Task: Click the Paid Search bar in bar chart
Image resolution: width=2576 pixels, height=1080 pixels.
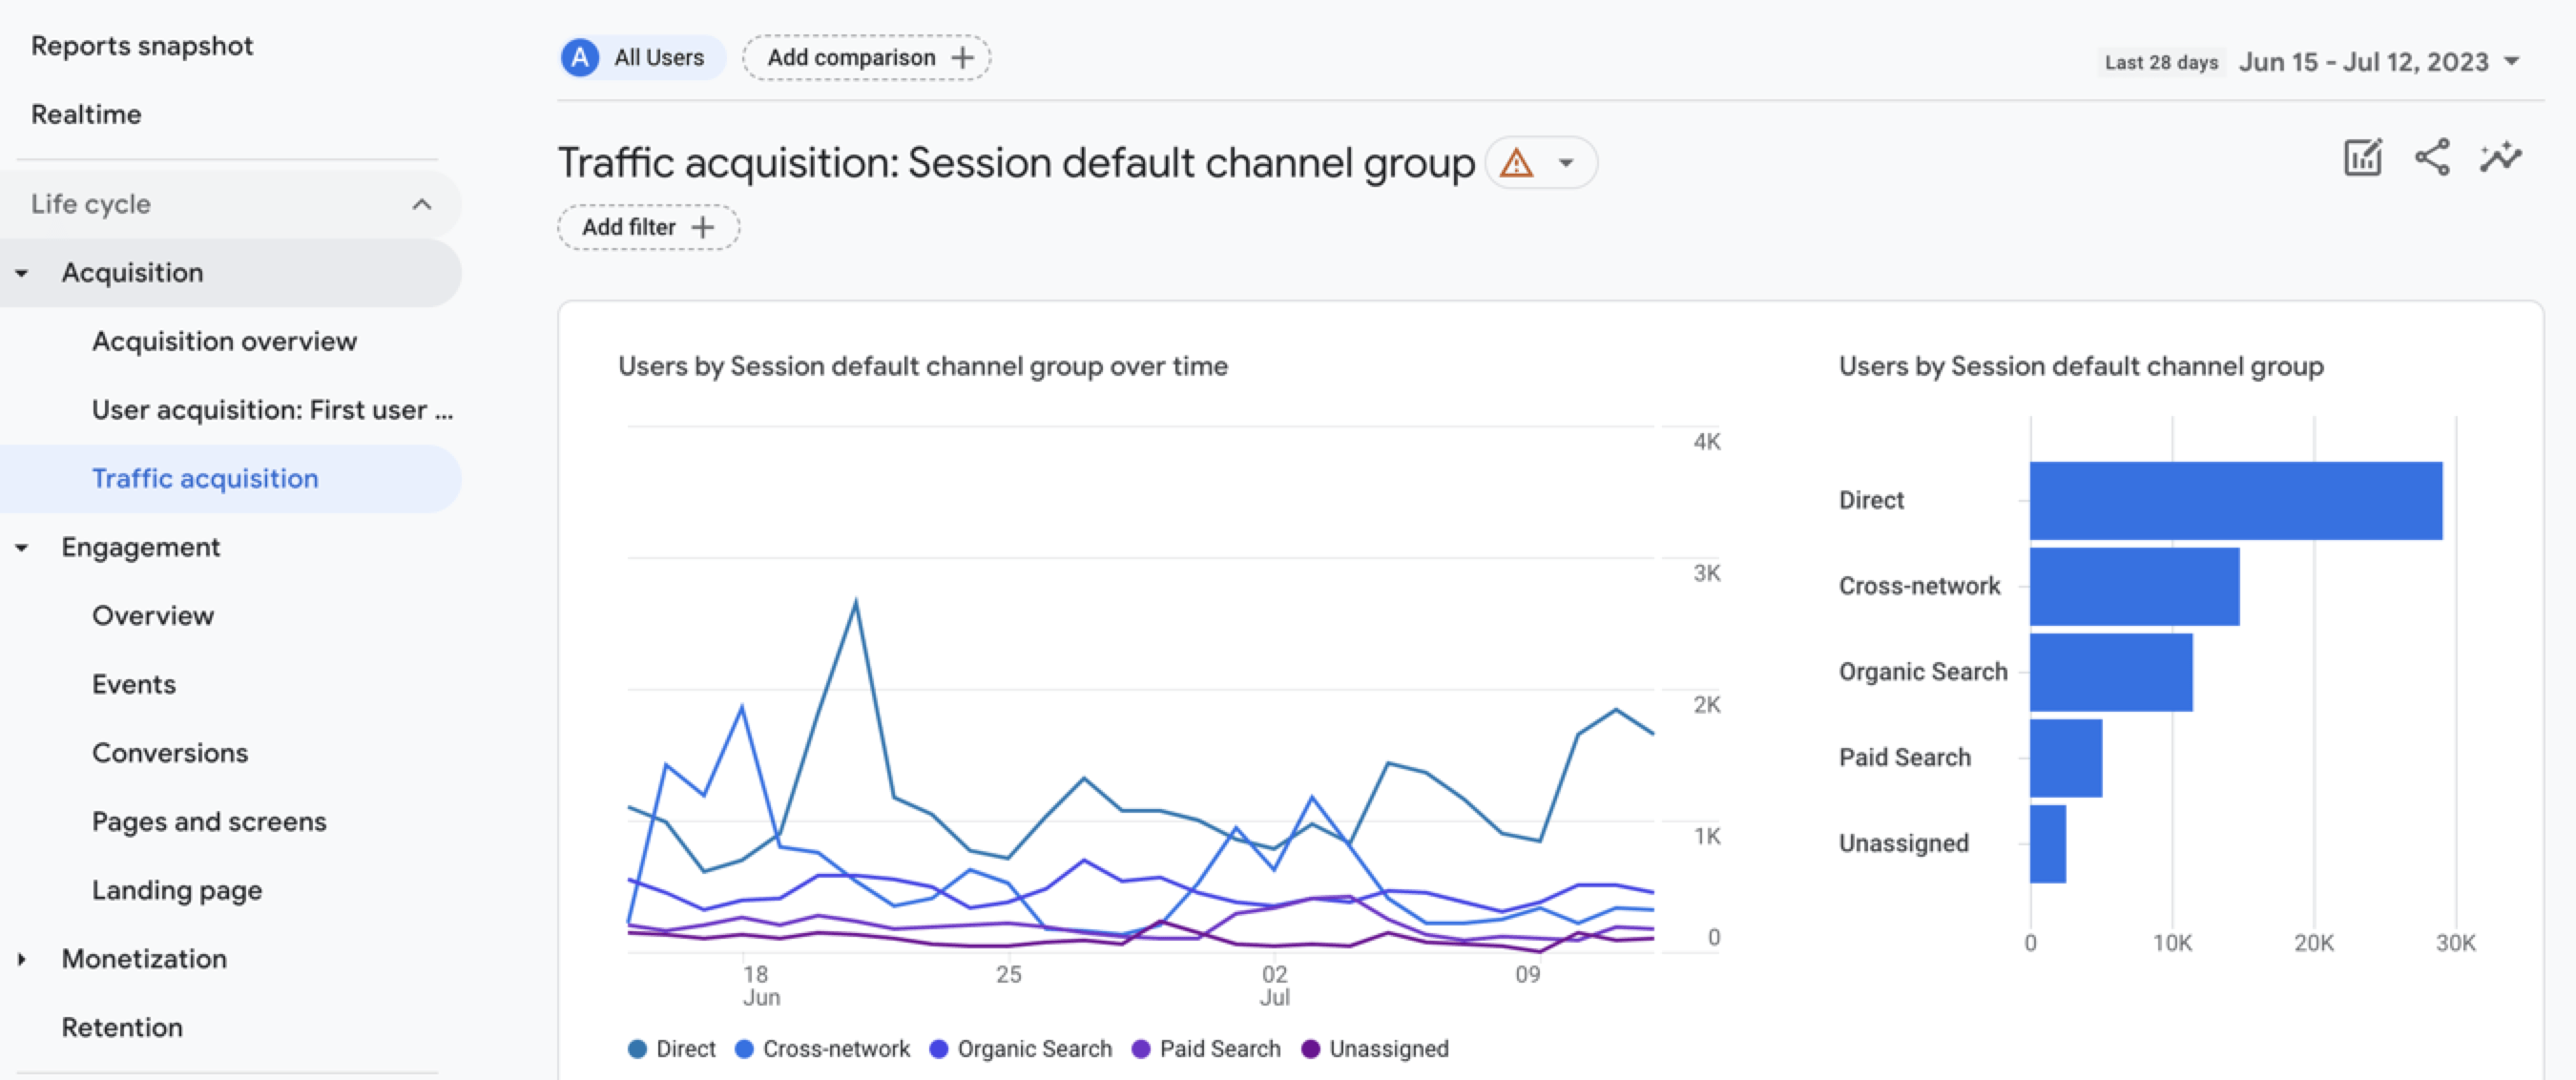Action: pos(2066,759)
